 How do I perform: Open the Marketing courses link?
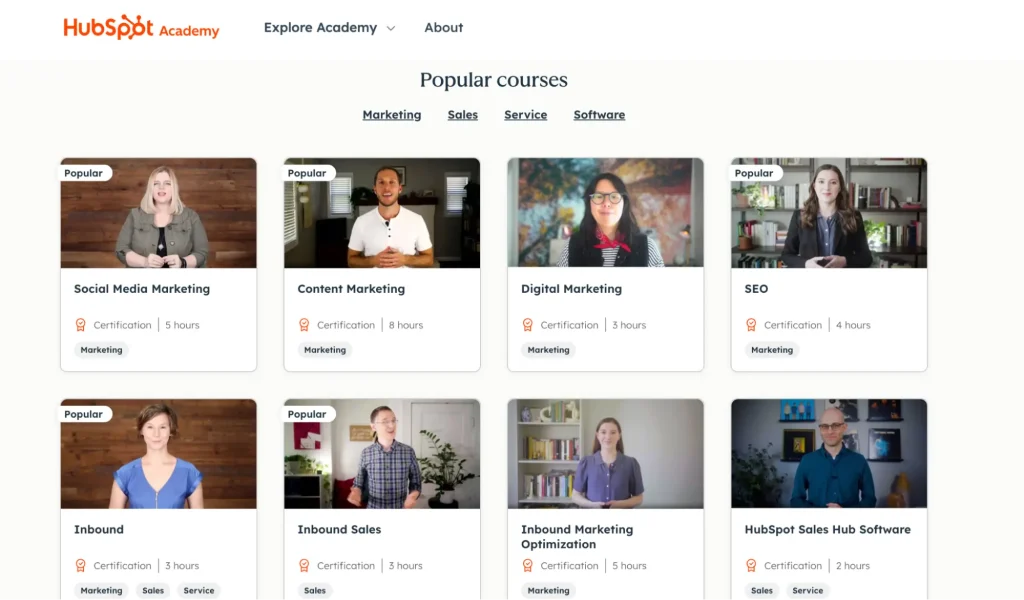[x=392, y=114]
